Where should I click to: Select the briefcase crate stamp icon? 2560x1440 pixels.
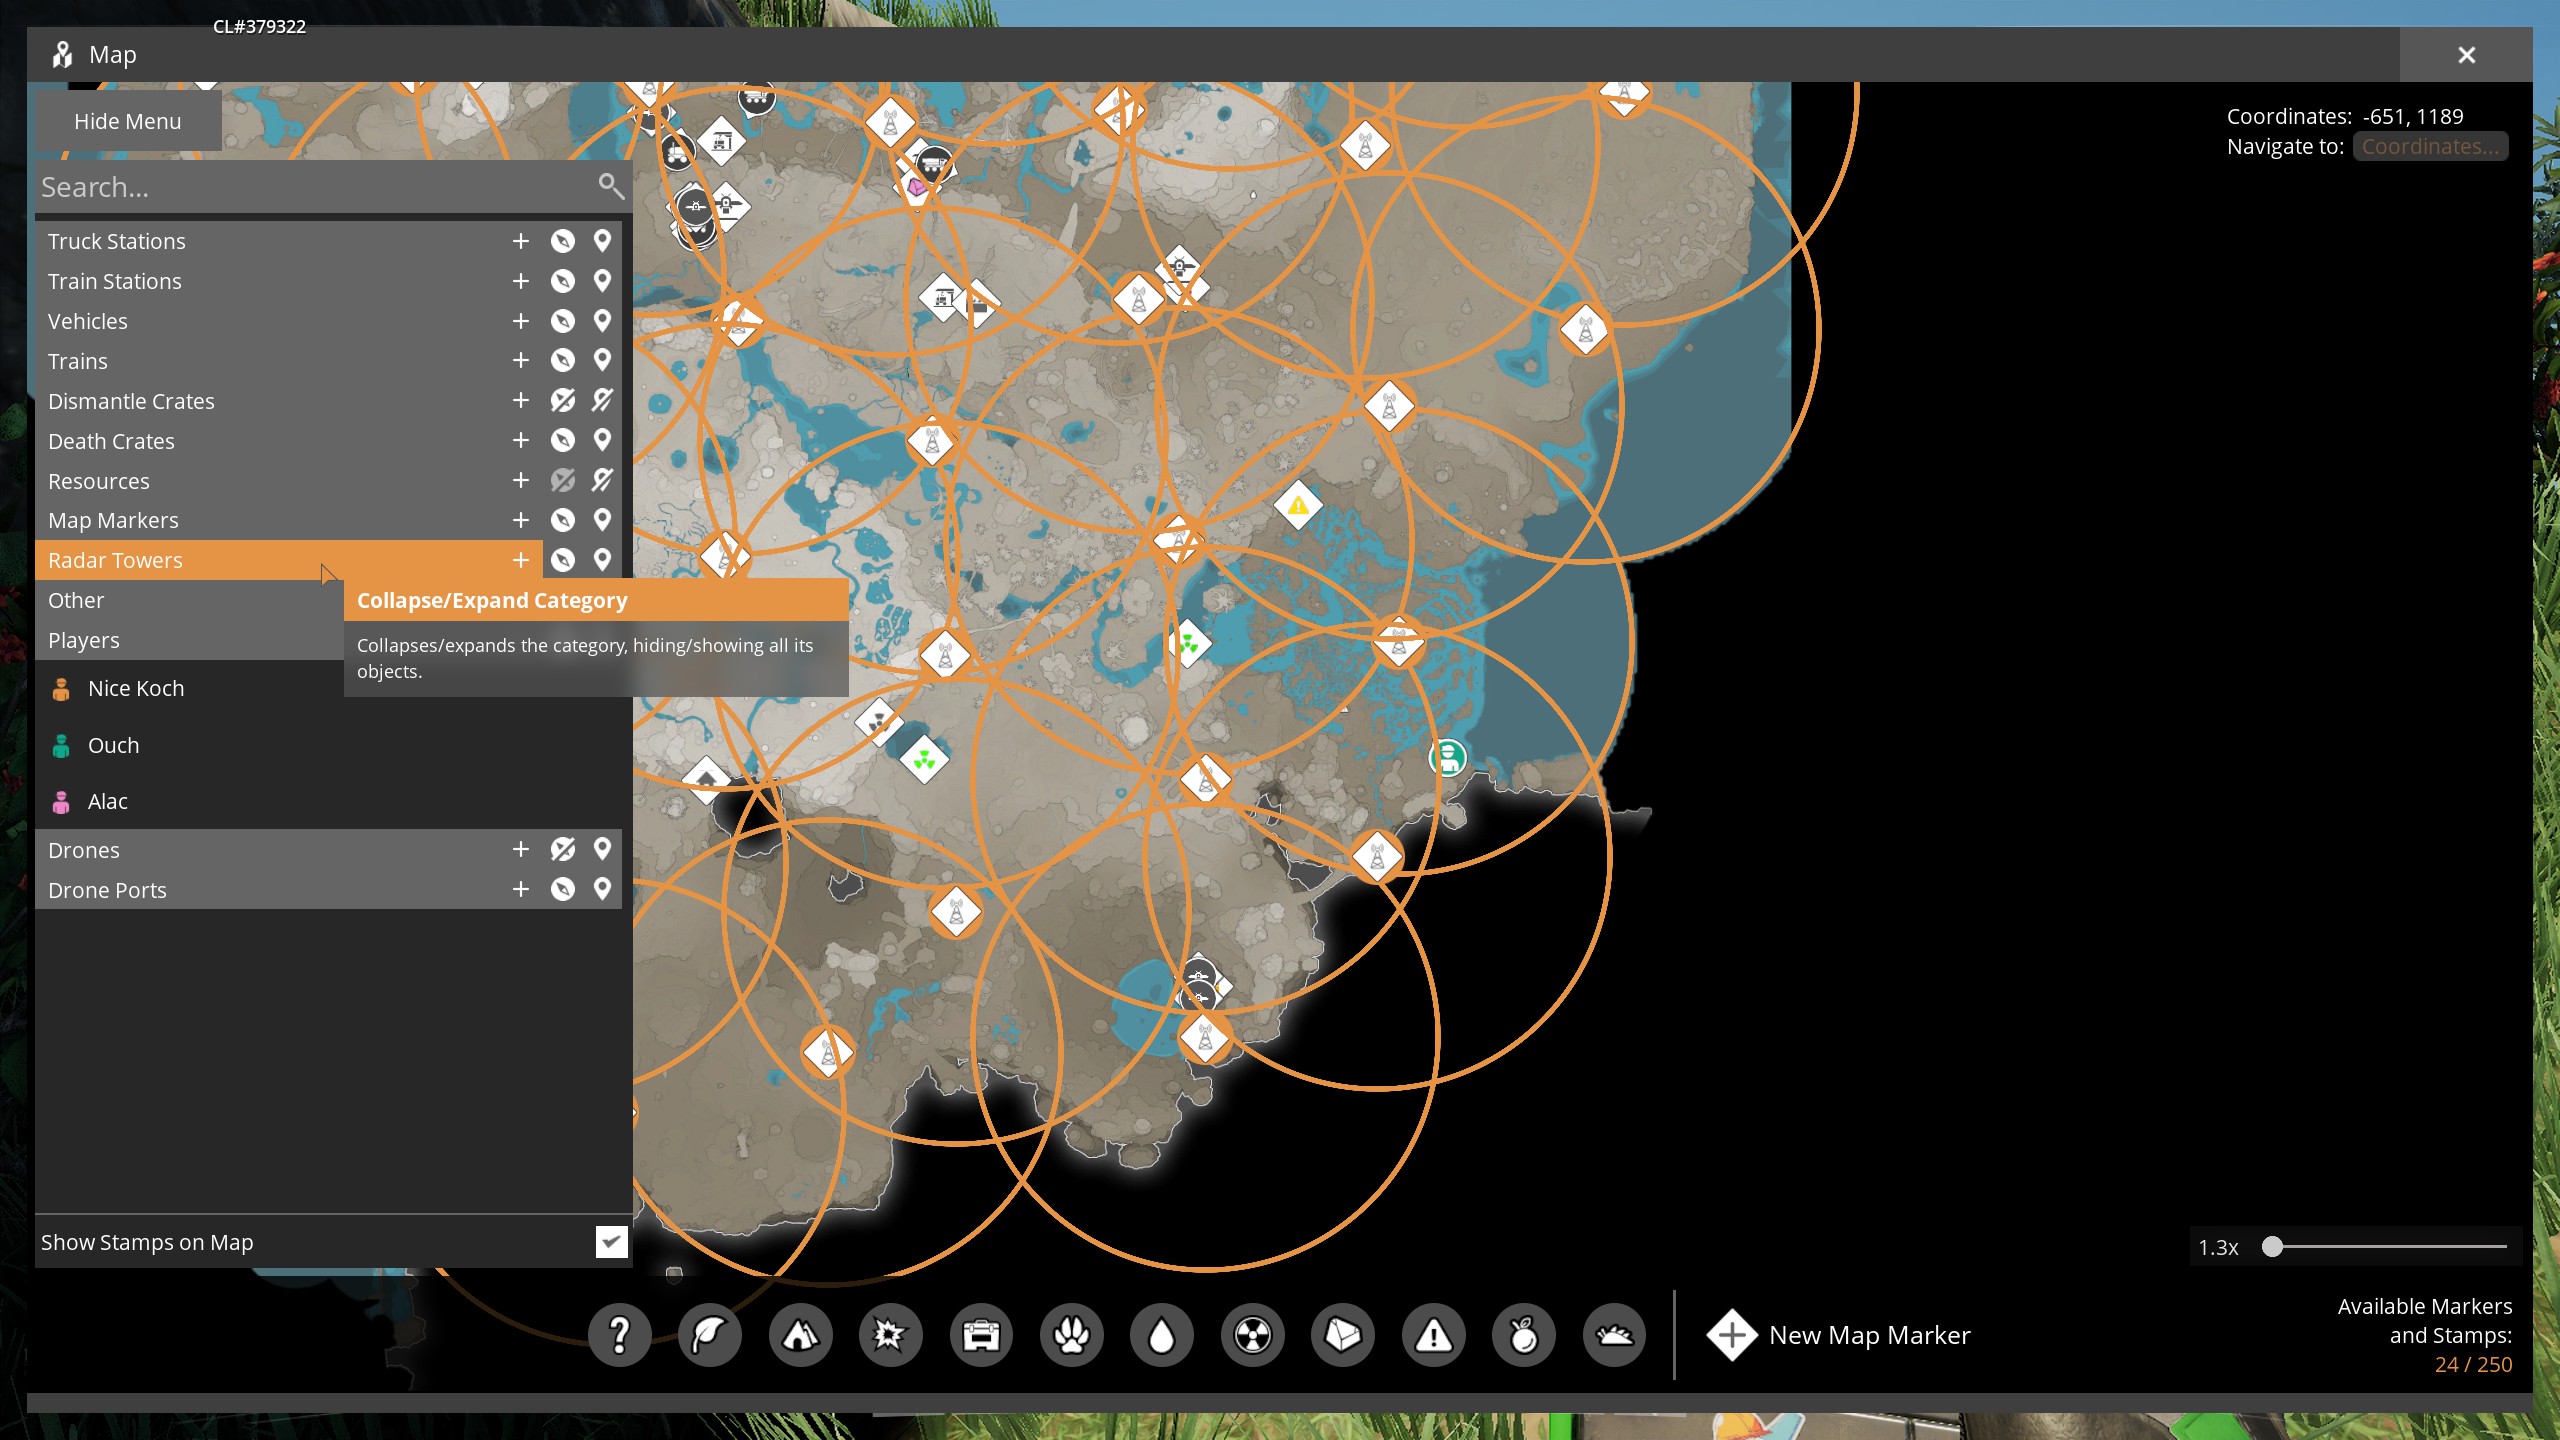[981, 1335]
